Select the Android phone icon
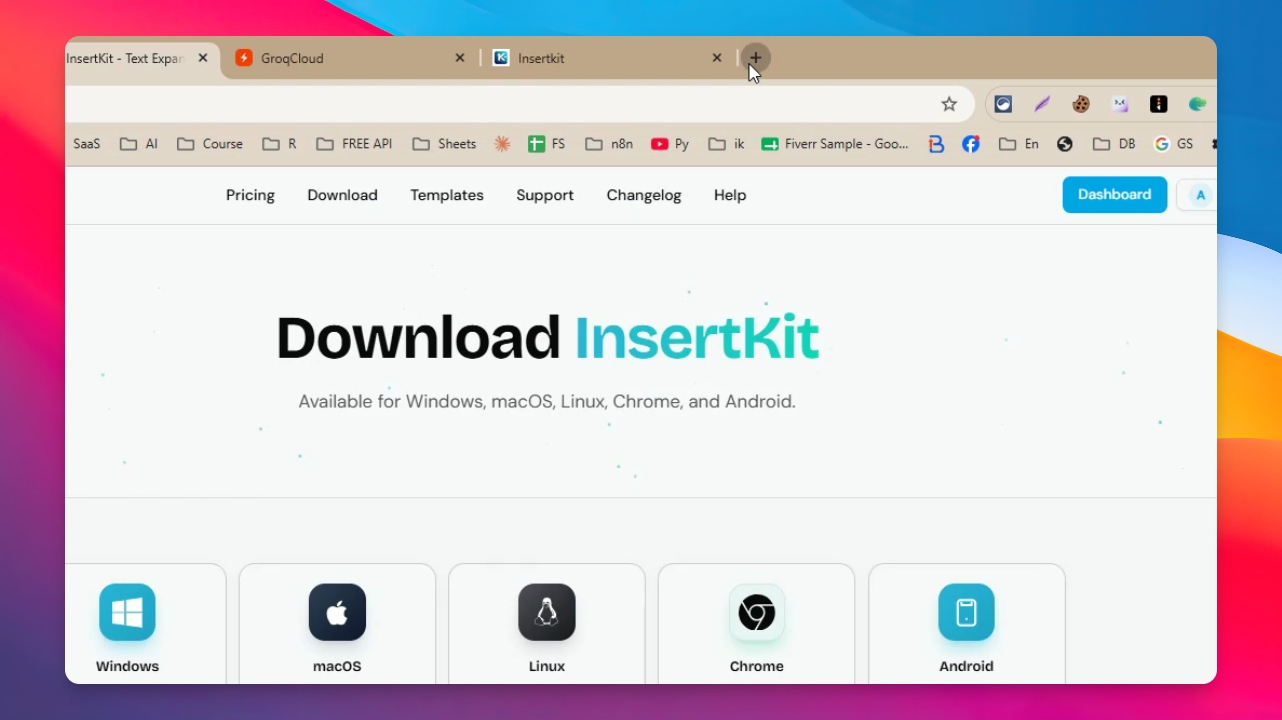 pos(966,612)
